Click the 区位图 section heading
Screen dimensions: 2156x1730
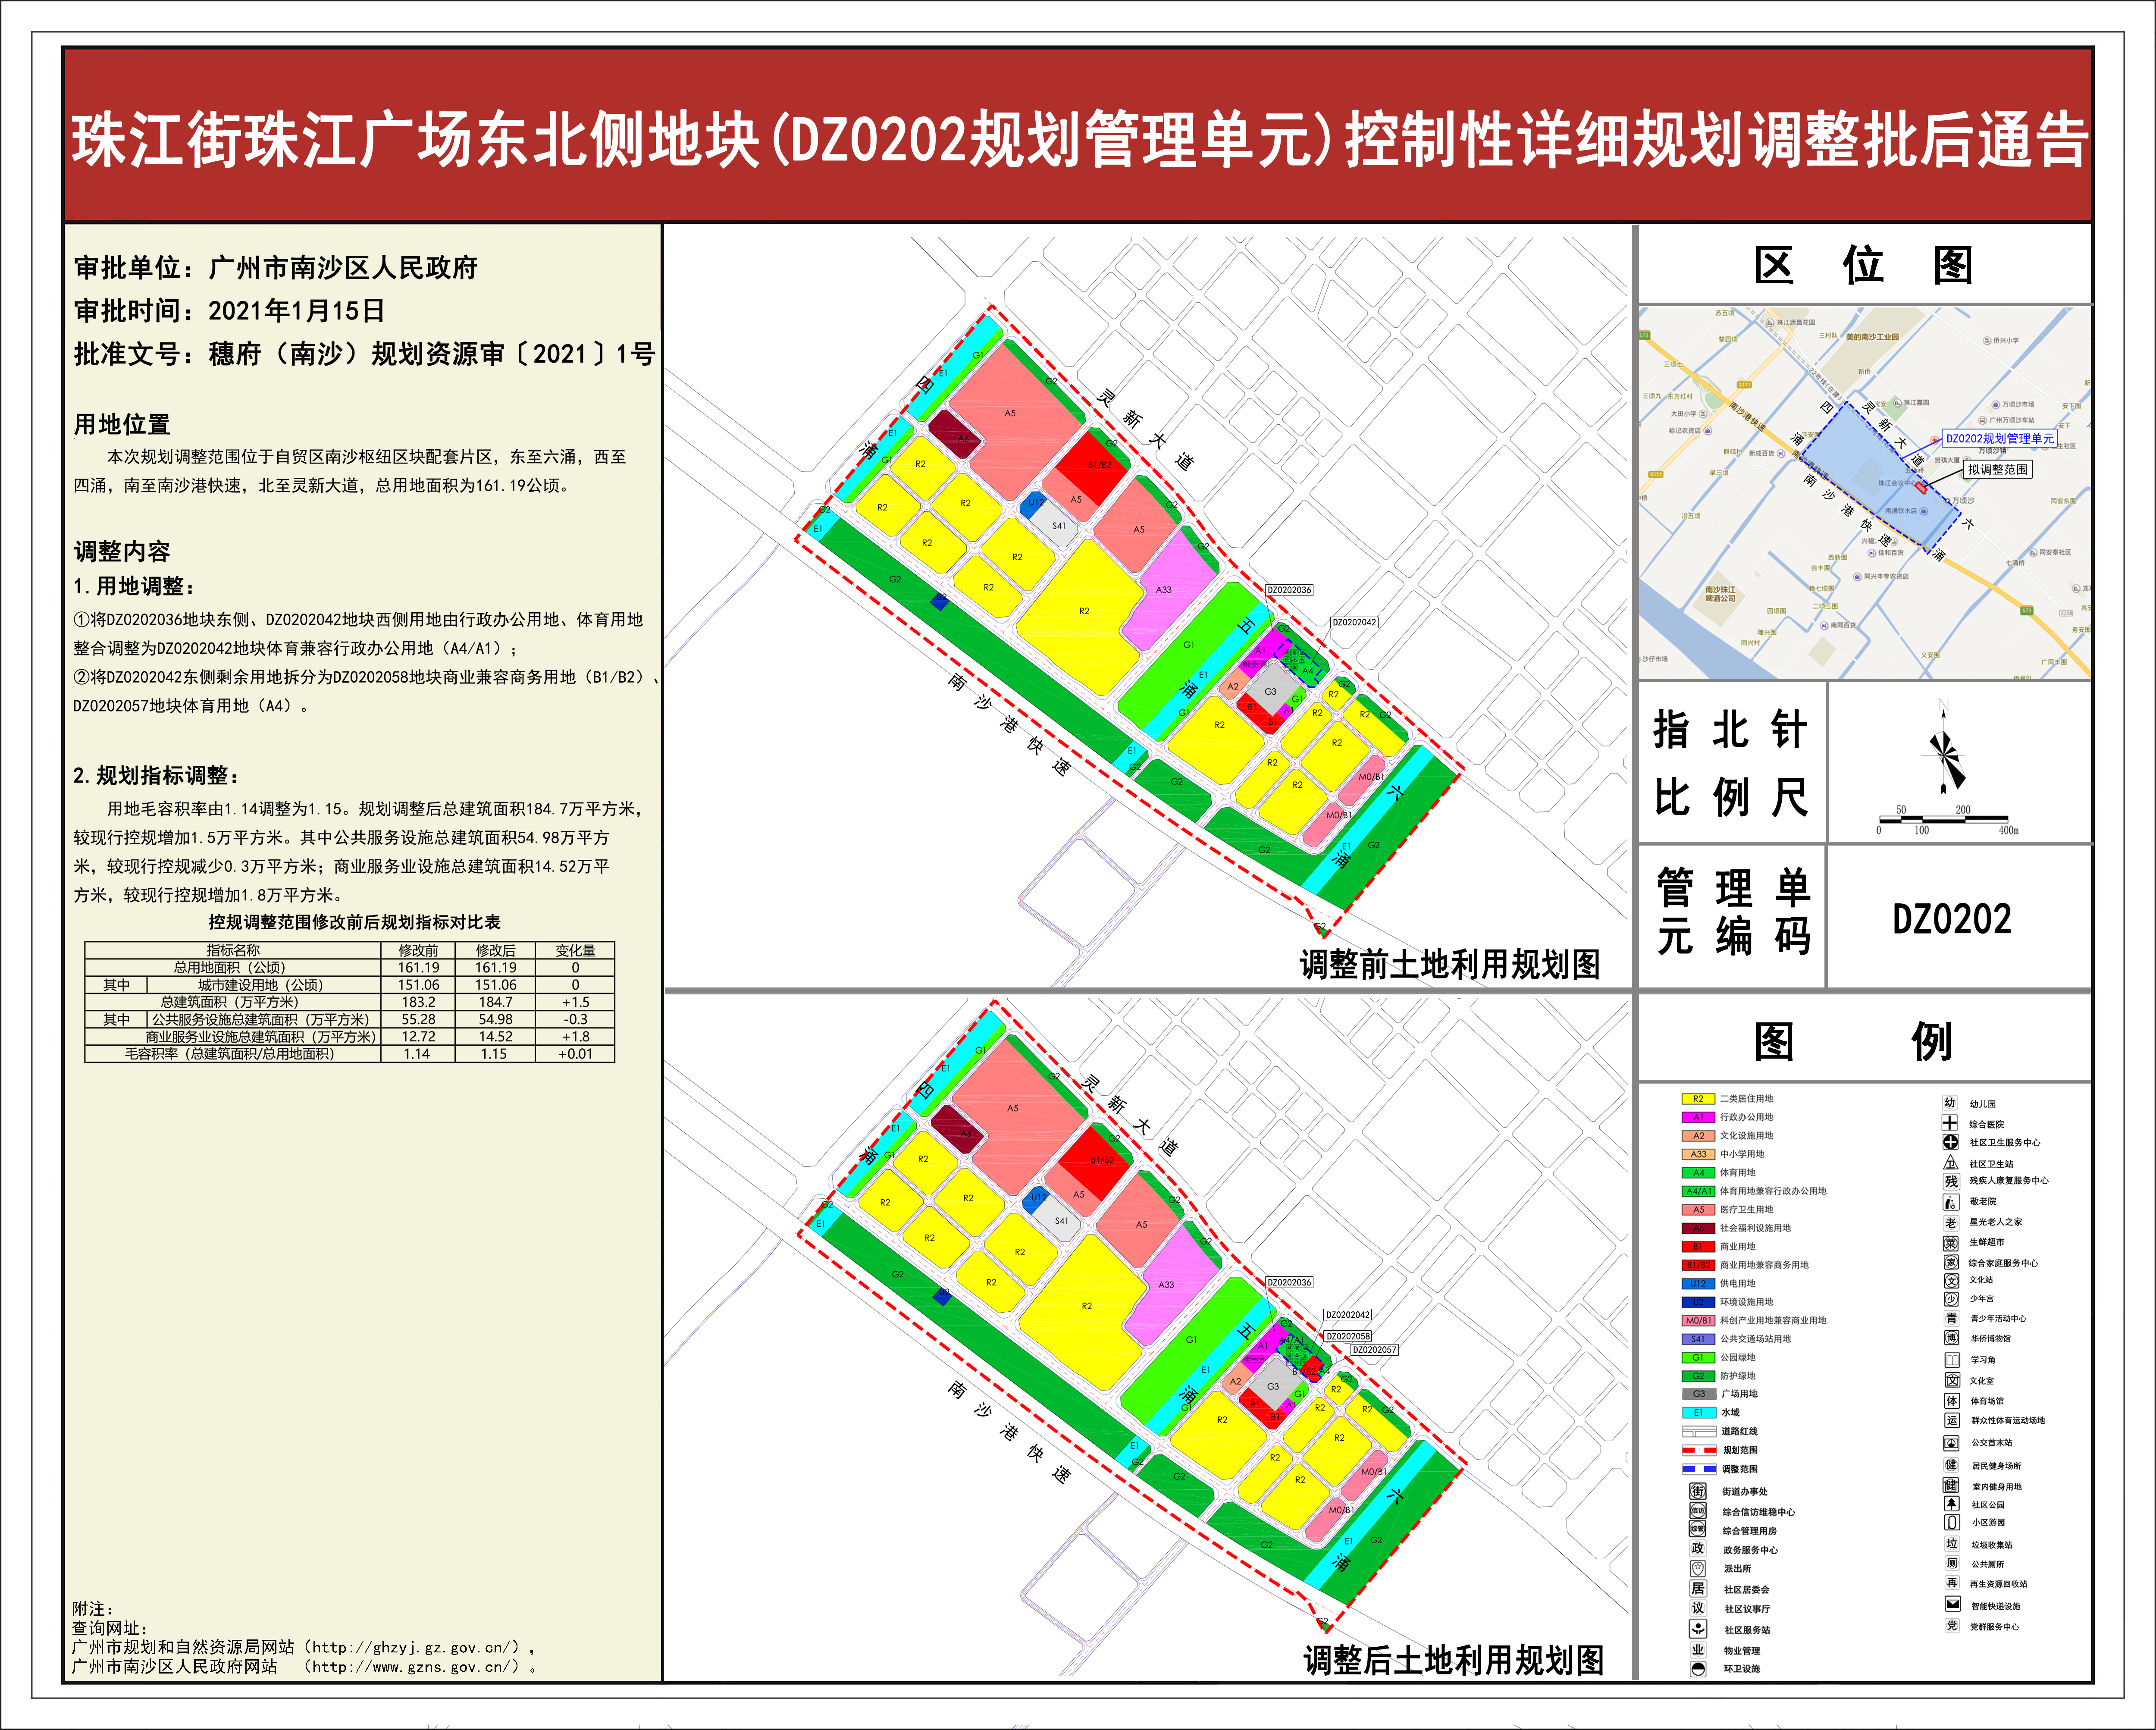tap(1864, 265)
